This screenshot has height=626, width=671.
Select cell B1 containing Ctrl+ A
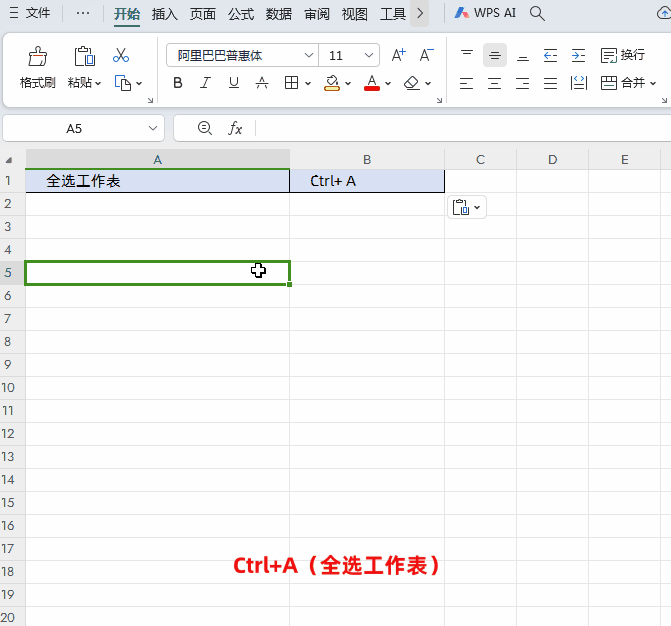click(x=367, y=181)
